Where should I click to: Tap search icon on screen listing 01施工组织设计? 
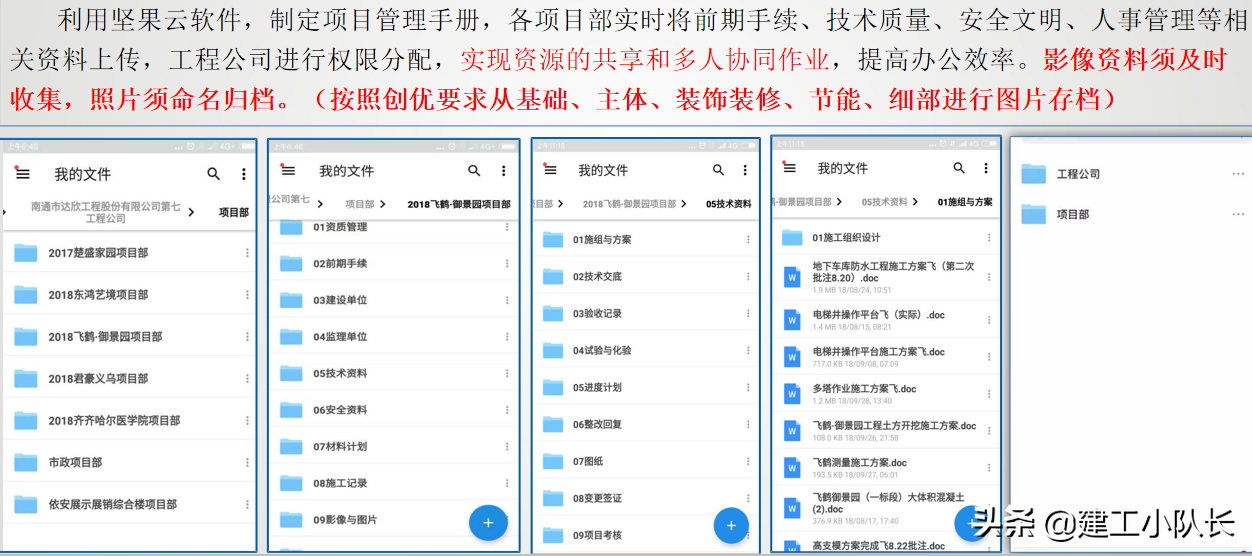[x=959, y=168]
